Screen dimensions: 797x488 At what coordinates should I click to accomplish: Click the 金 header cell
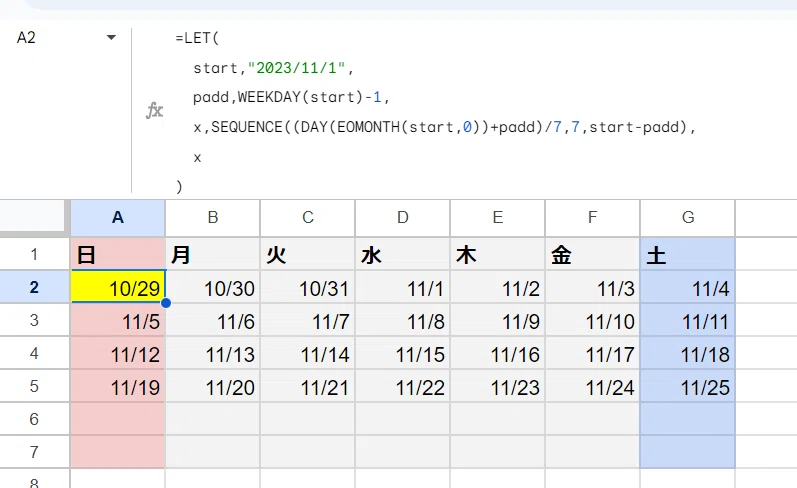(593, 254)
